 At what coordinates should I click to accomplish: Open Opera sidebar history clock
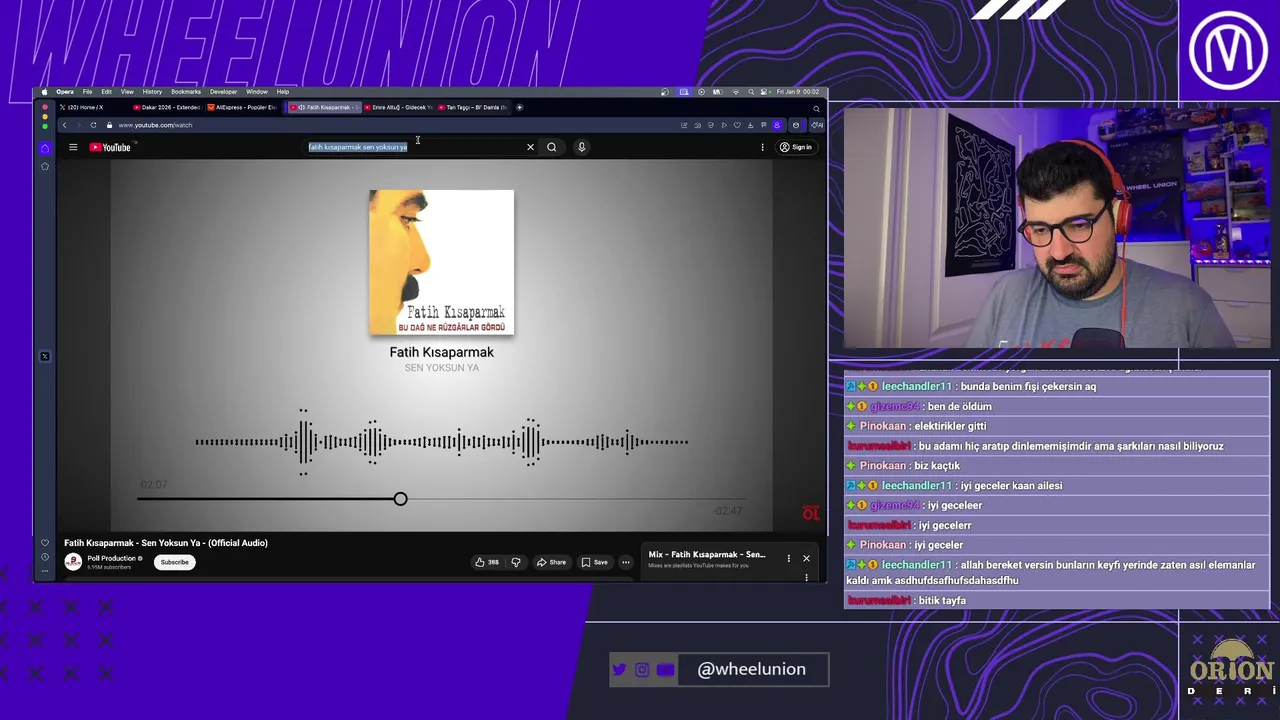pyautogui.click(x=44, y=557)
